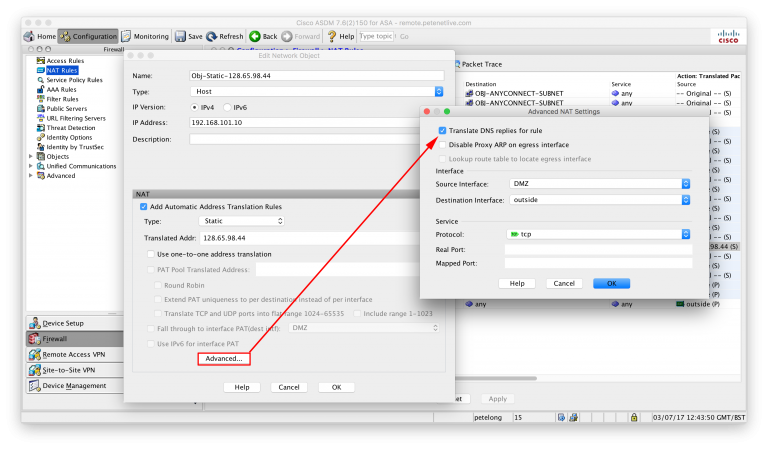Click the Name field in Edit Network Object
The width and height of the screenshot is (768, 449).
tap(317, 76)
